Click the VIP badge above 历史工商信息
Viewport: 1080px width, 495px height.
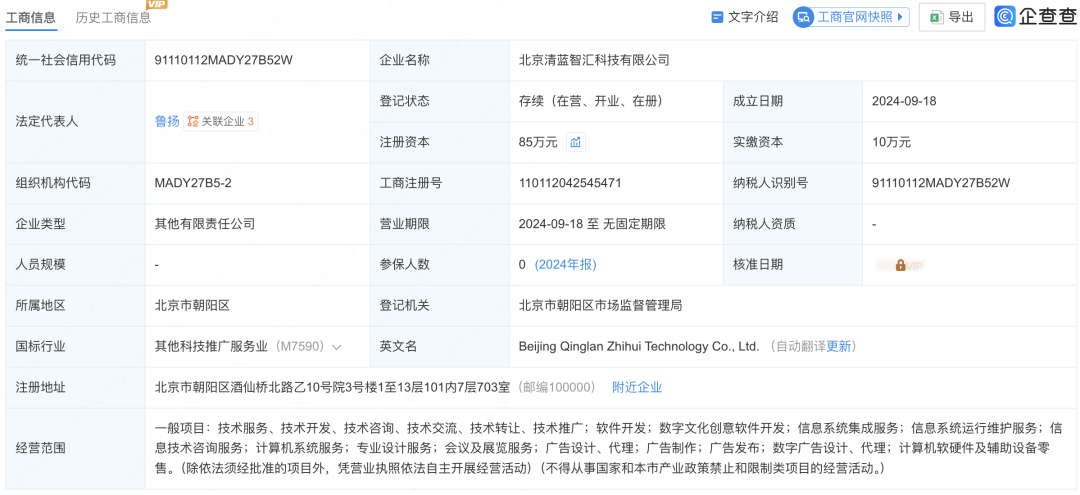(157, 5)
